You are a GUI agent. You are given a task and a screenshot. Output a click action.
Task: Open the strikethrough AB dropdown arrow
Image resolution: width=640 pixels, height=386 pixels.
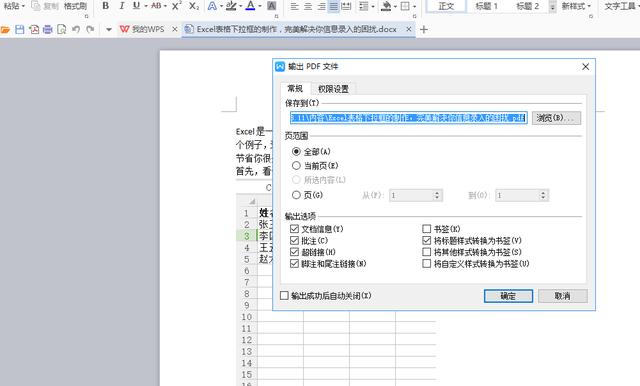(165, 6)
